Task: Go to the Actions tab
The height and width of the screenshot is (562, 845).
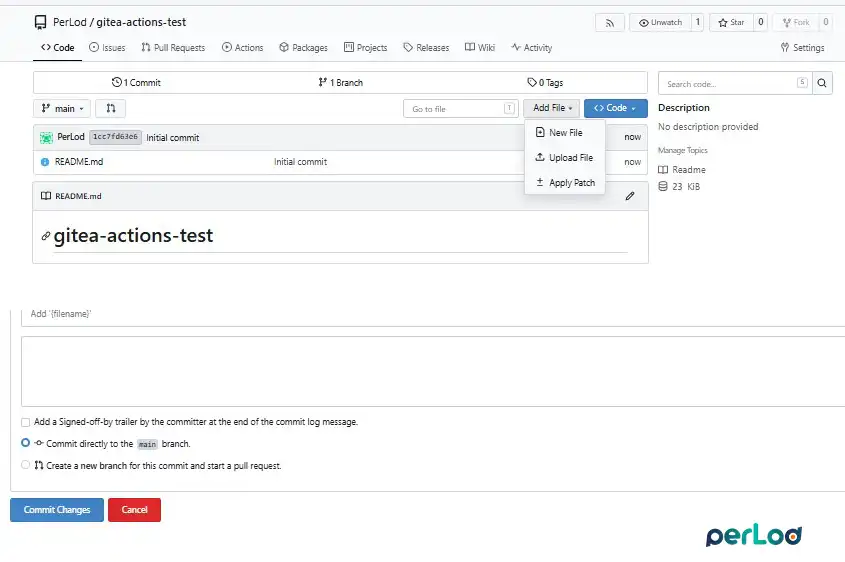Action: 243,47
